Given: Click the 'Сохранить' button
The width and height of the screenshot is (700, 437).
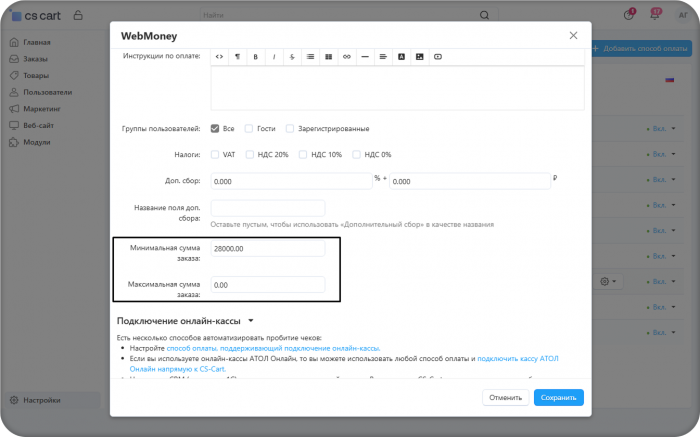Looking at the screenshot, I should (558, 398).
